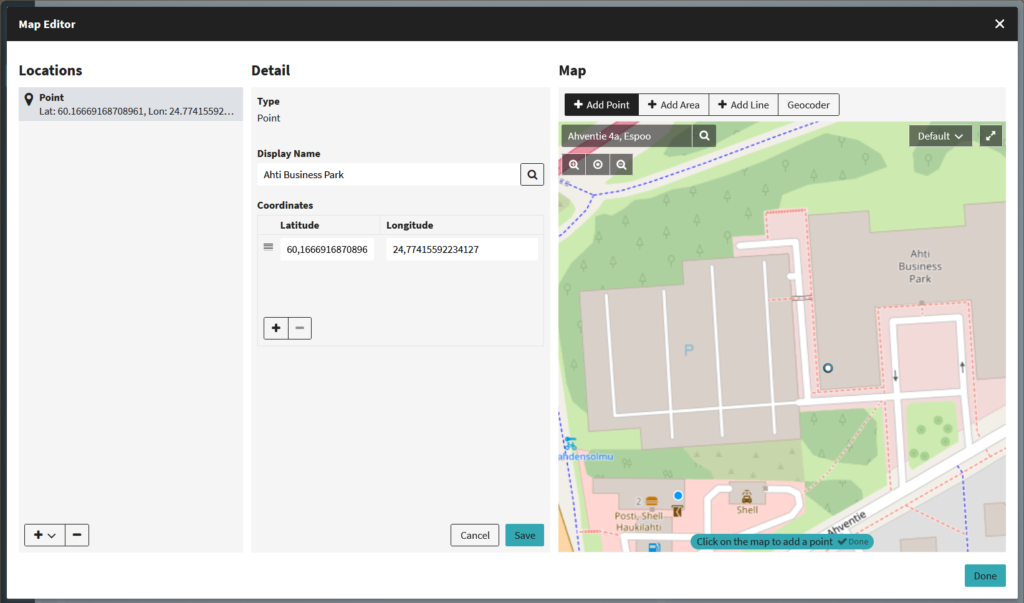
Task: Open the Default map layer dropdown
Action: [x=940, y=135]
